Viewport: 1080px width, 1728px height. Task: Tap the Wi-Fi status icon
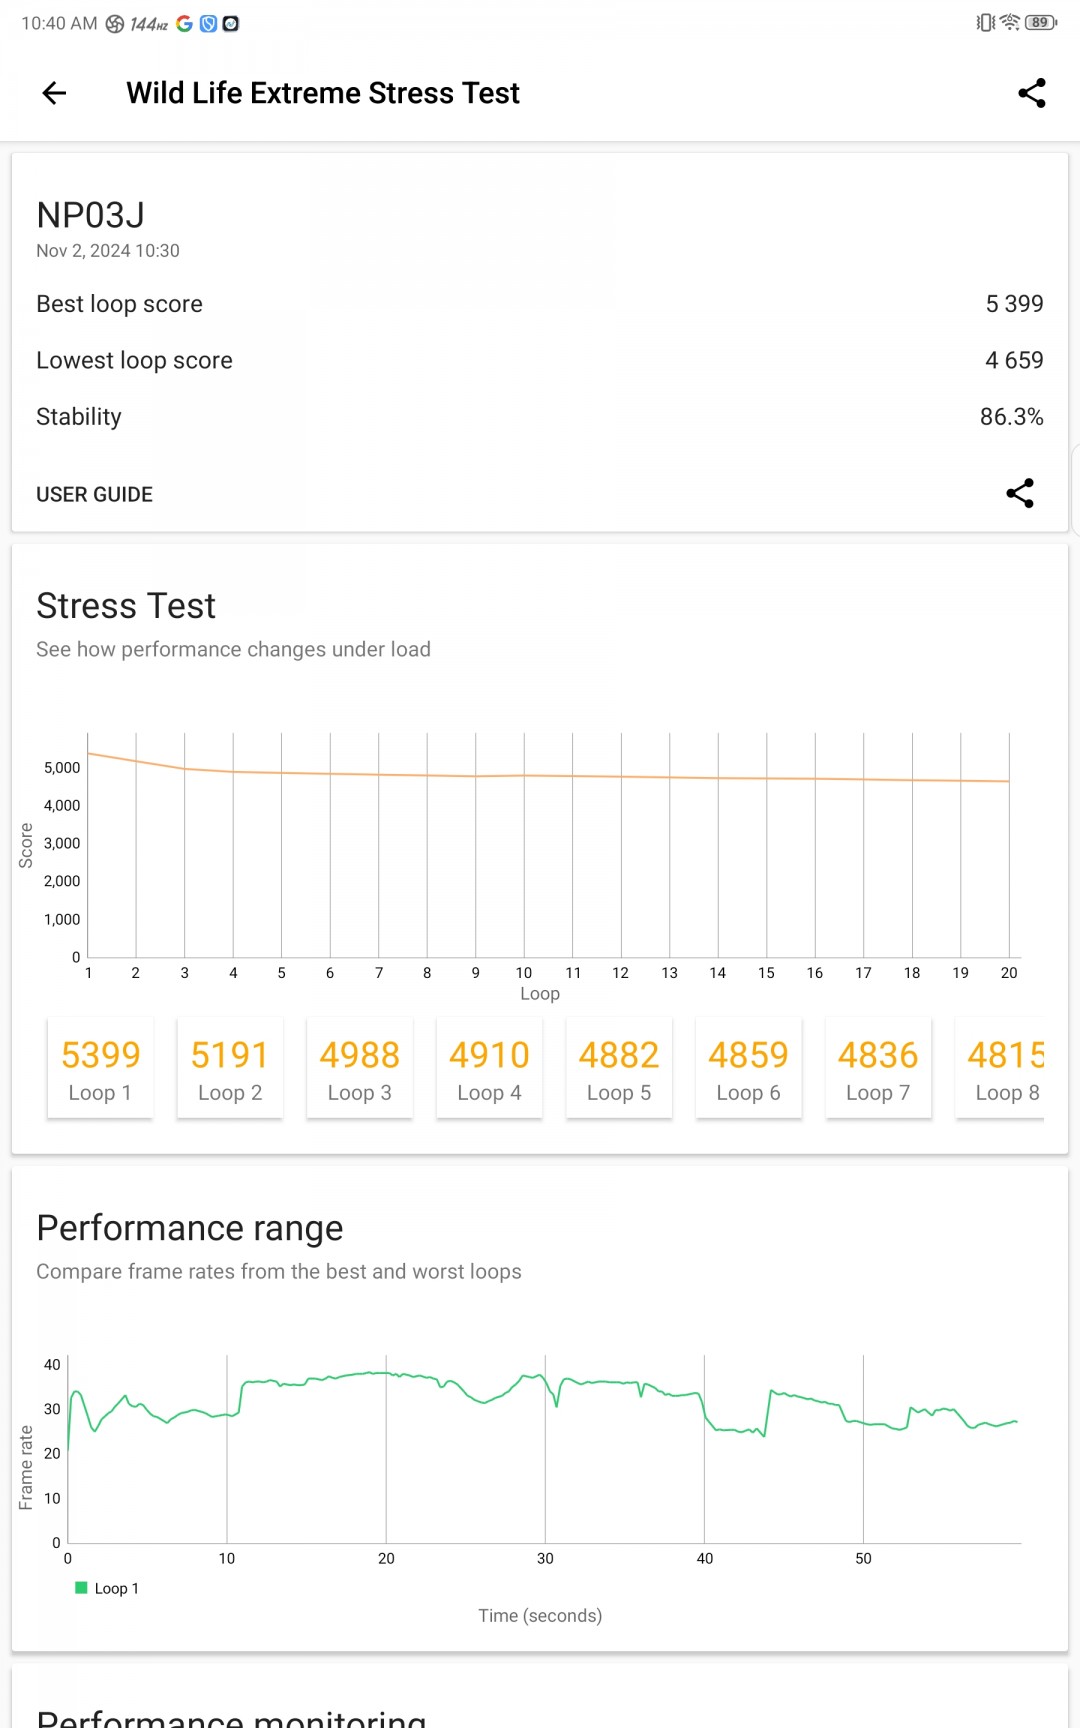point(1010,23)
